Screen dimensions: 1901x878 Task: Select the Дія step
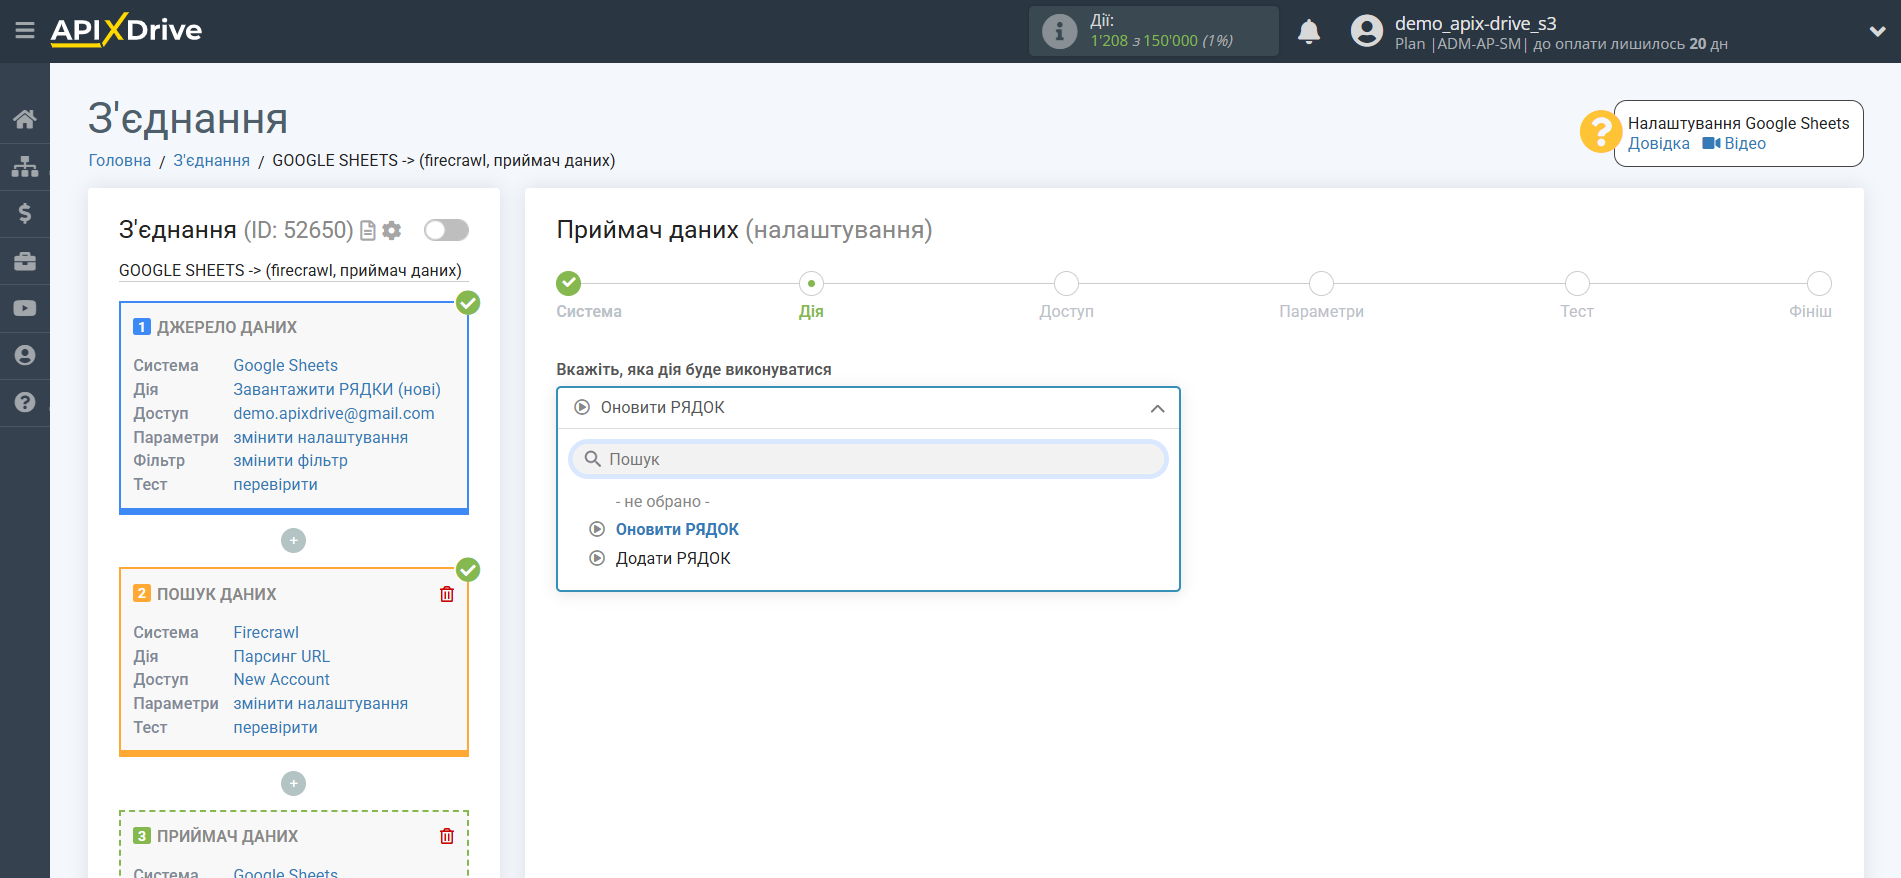pos(811,284)
